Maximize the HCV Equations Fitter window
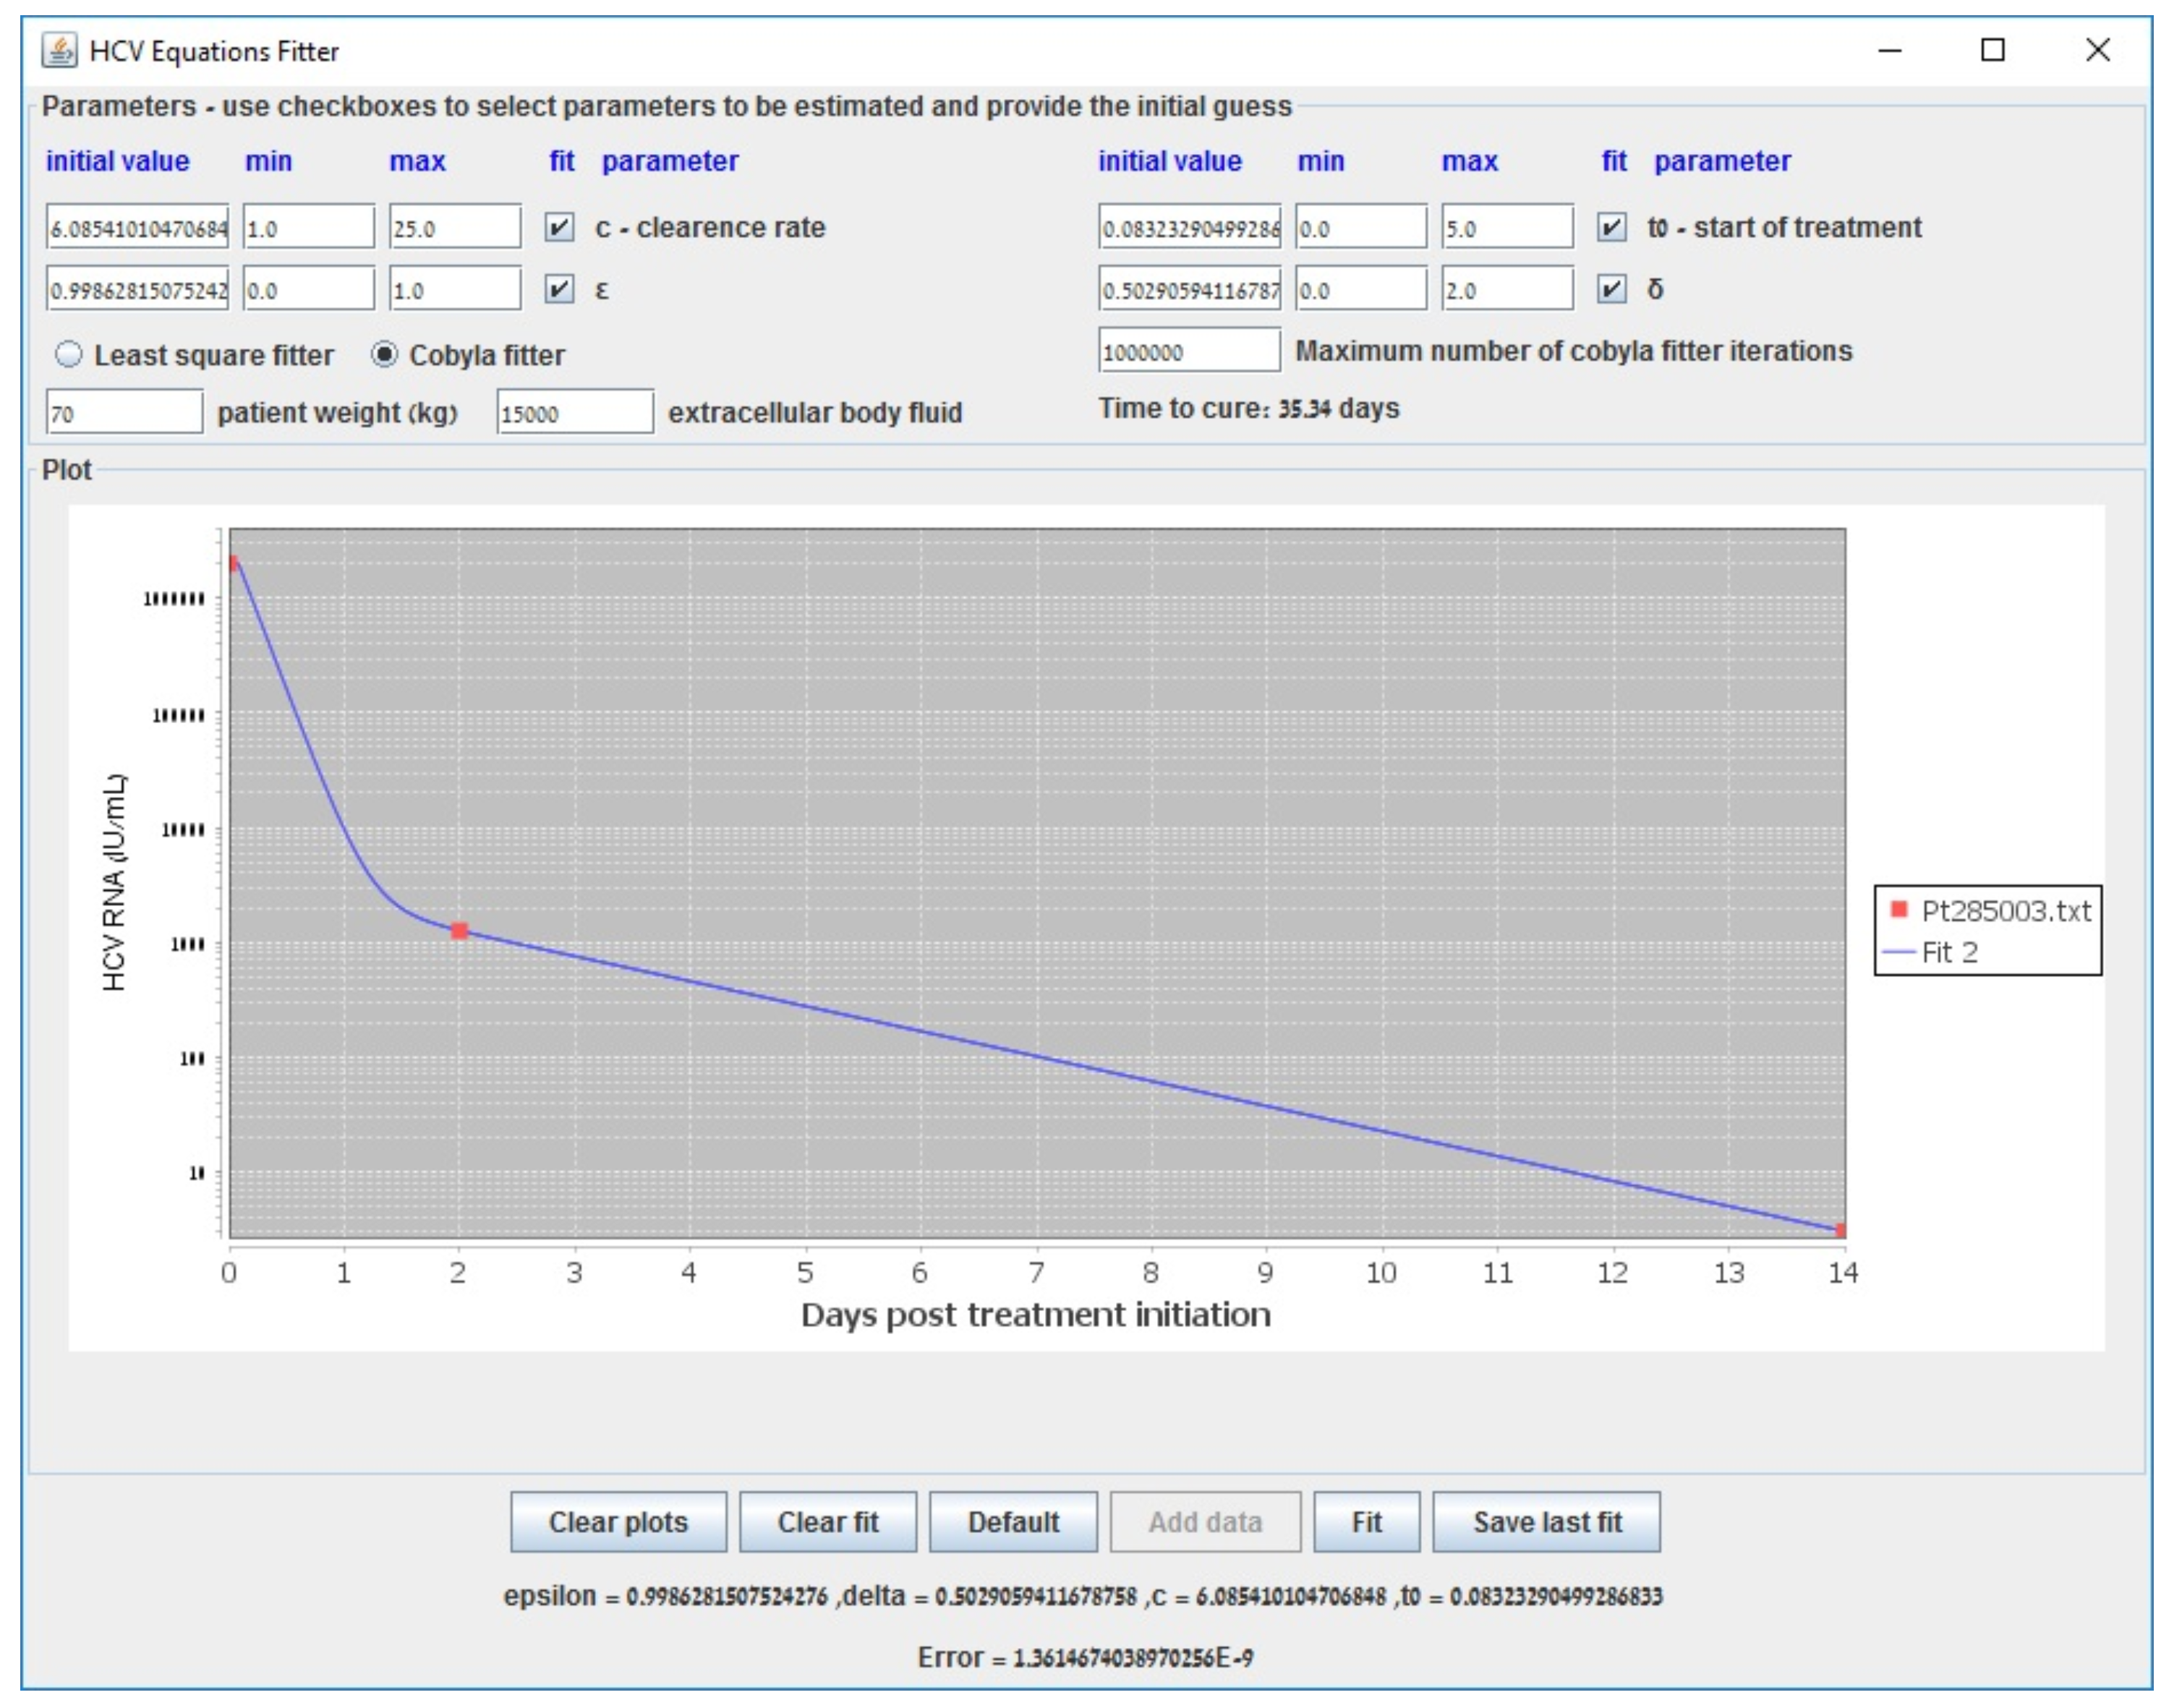 1992,50
